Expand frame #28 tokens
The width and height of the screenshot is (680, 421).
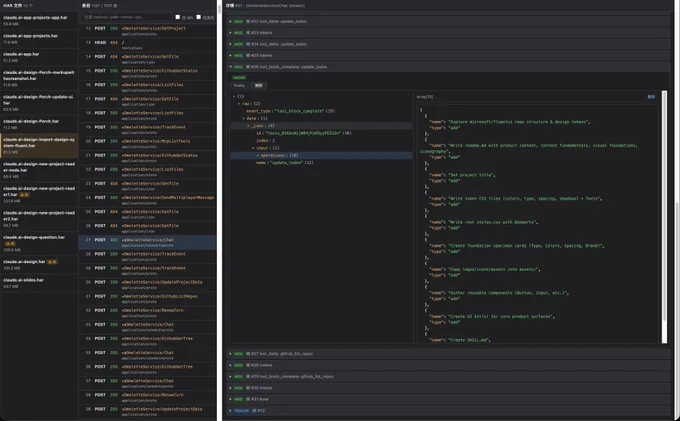tap(448, 365)
